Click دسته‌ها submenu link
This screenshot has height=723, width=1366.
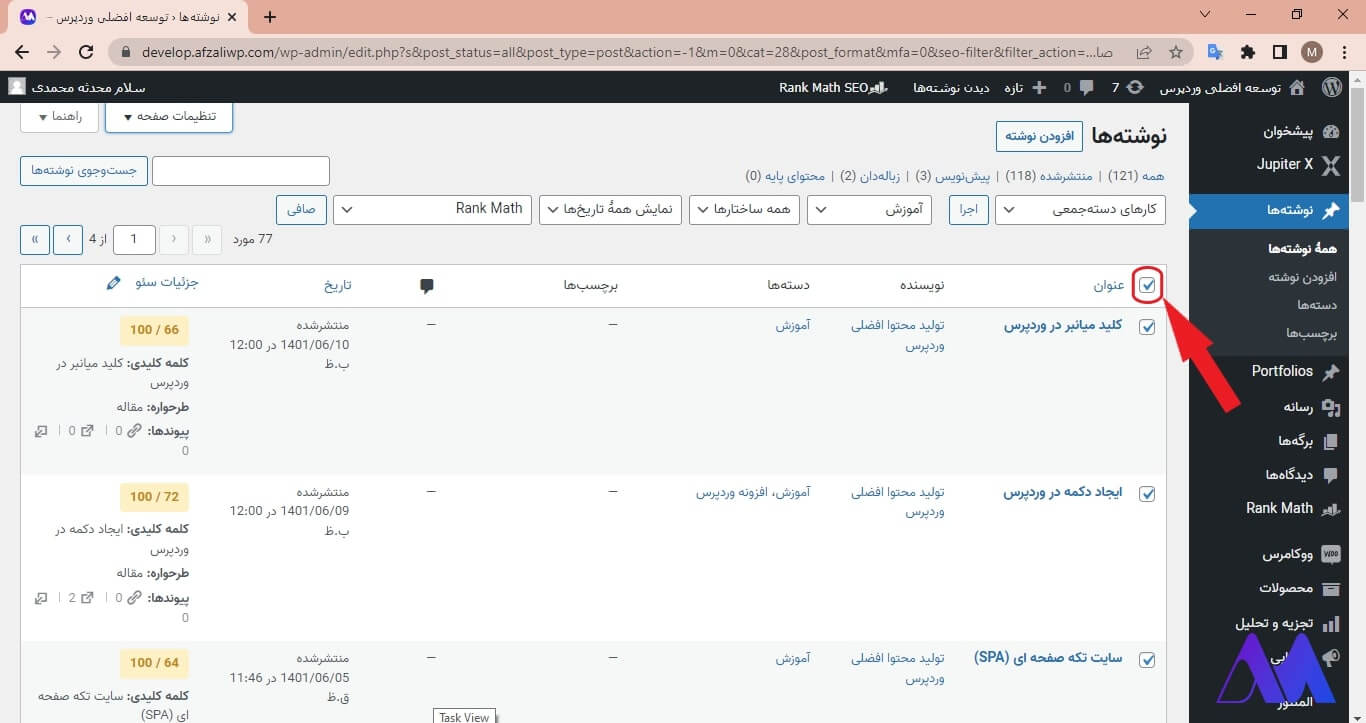pos(1317,305)
